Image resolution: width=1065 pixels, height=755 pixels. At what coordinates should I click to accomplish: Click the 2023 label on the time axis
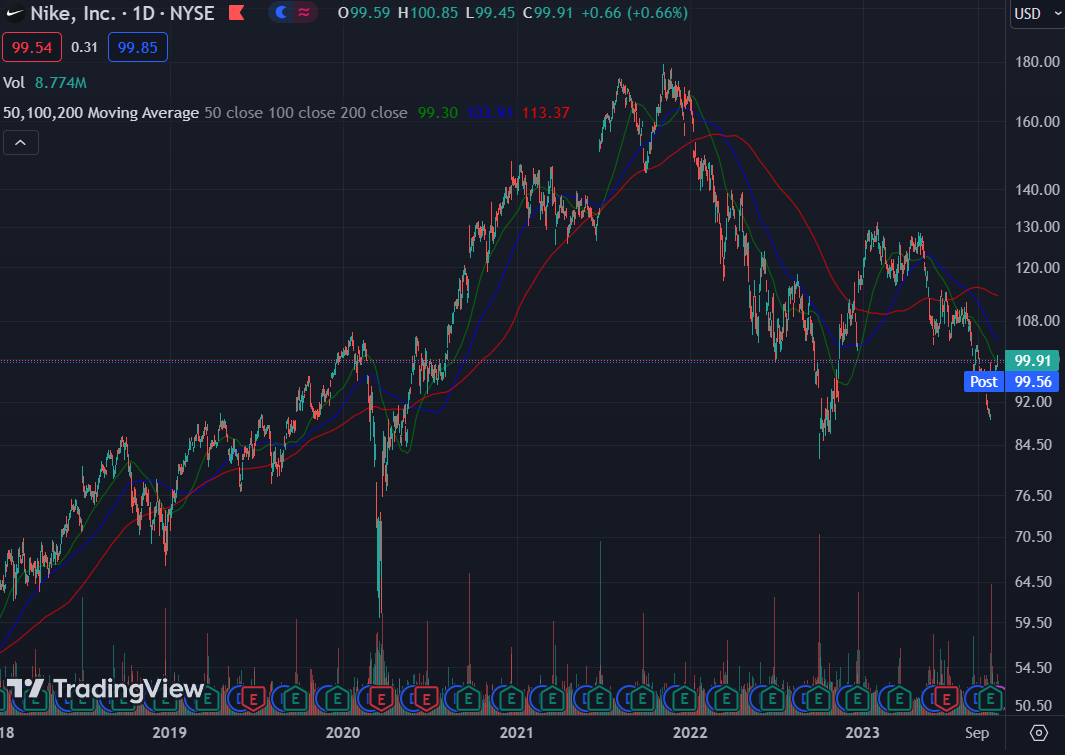click(x=862, y=733)
